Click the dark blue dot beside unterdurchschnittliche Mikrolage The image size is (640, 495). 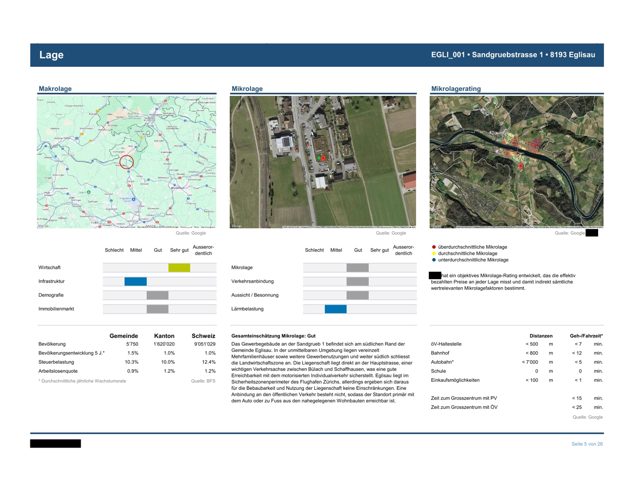point(433,260)
